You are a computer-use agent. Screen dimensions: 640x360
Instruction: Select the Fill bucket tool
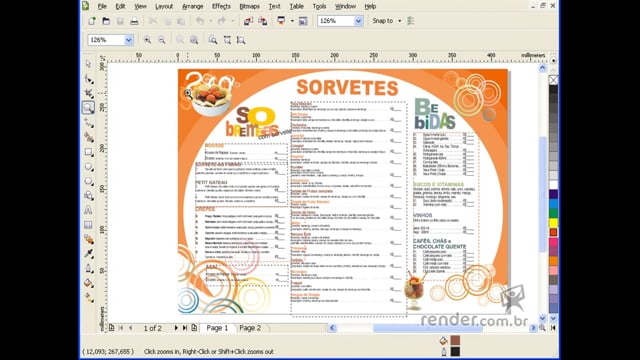coord(88,283)
